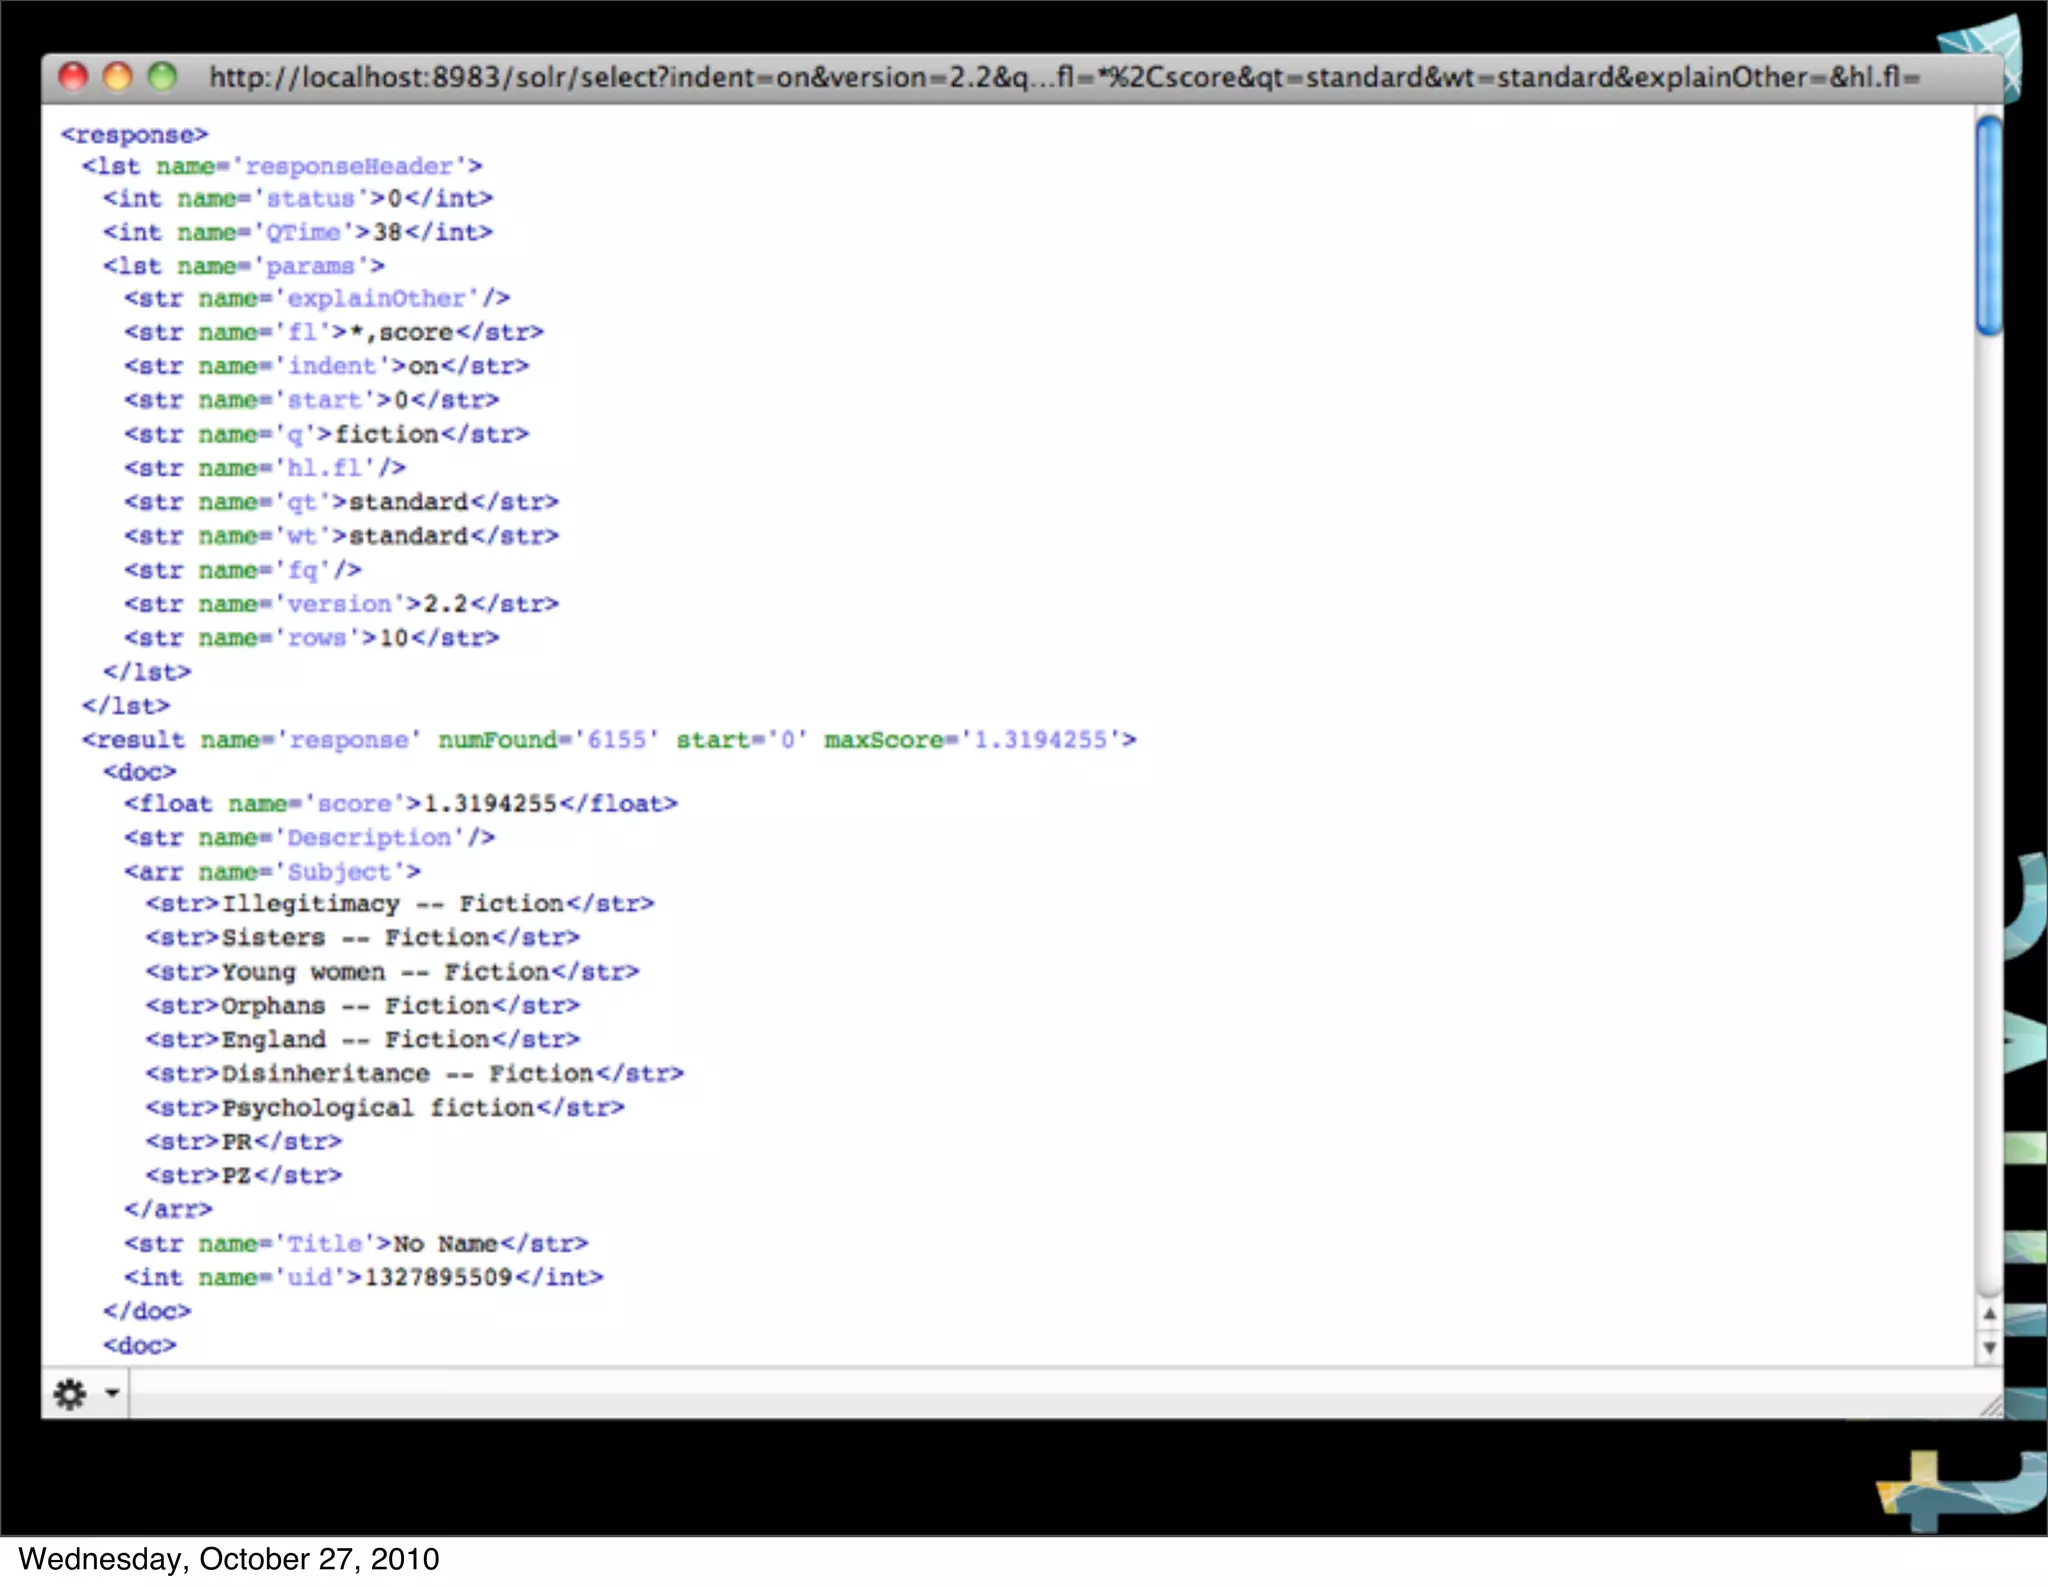Click the q parameter fiction line
Viewport: 2048px width, 1587px height.
click(x=326, y=434)
